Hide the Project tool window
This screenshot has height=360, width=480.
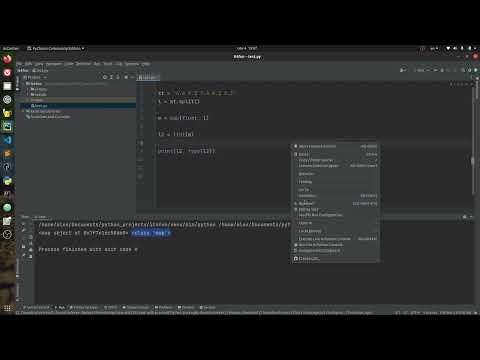click(x=132, y=77)
